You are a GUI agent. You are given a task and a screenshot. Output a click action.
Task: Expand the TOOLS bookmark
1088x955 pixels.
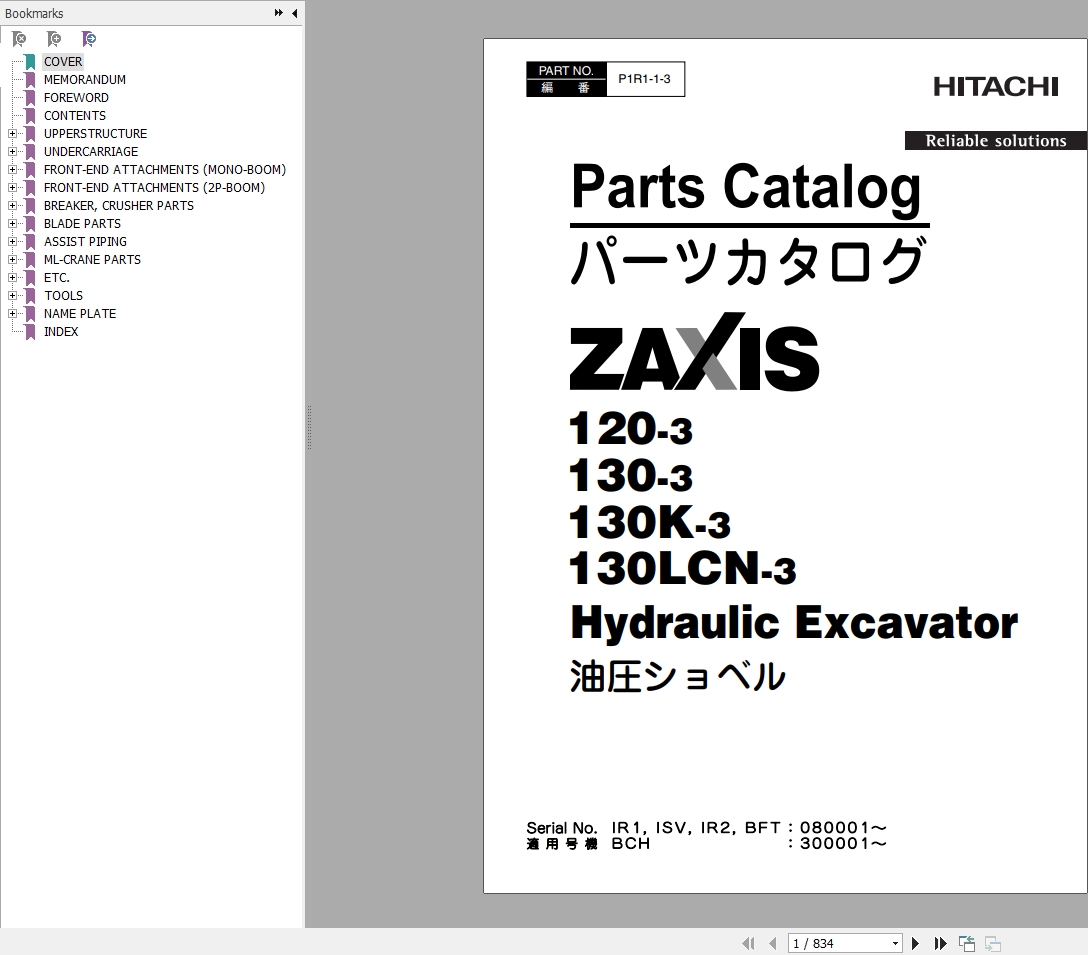(12, 296)
